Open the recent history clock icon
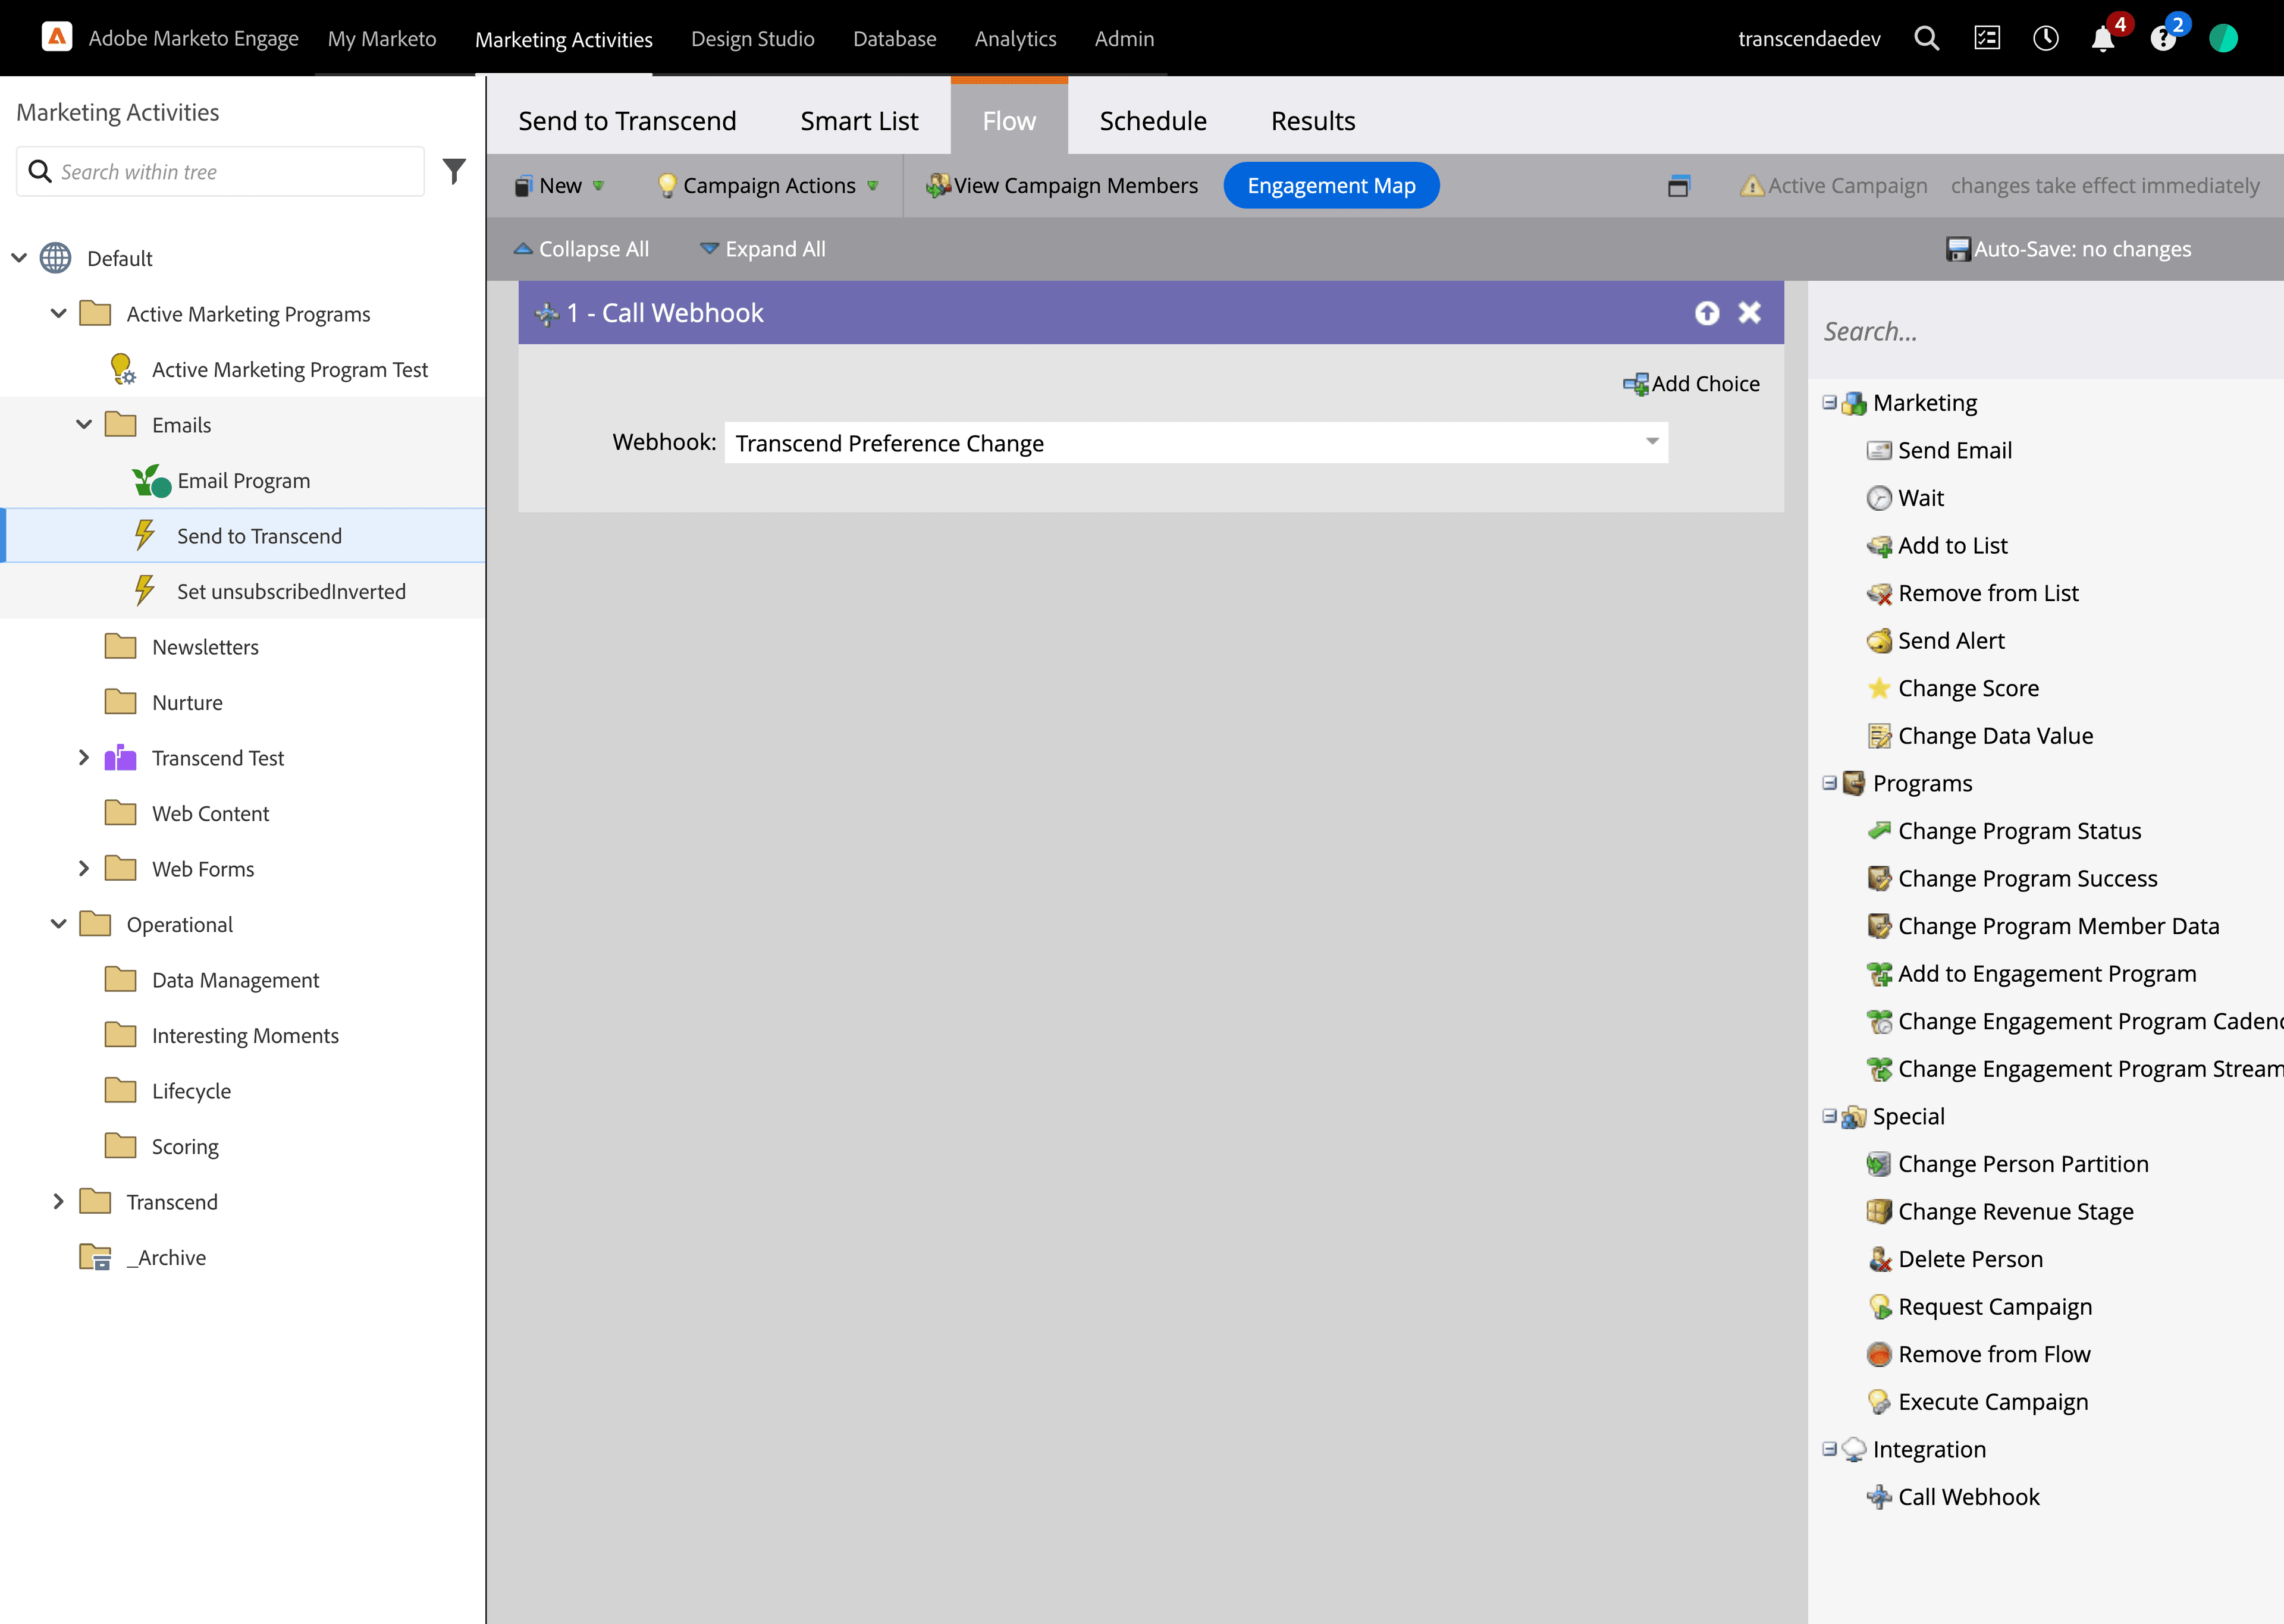The width and height of the screenshot is (2284, 1624). coord(2045,39)
